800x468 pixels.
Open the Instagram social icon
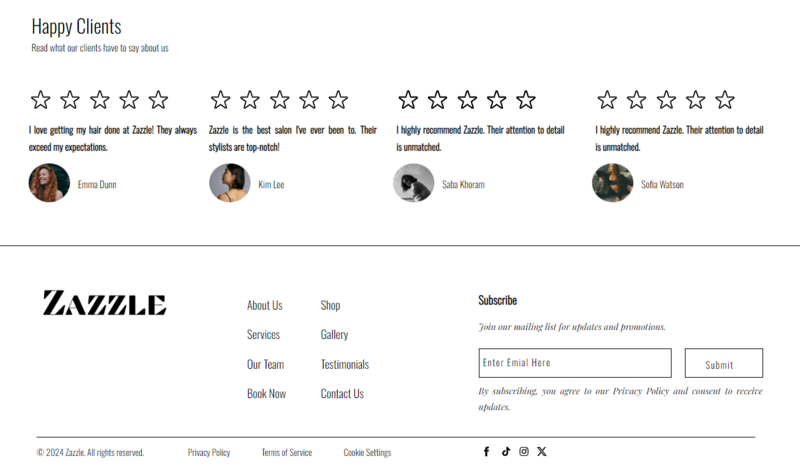[x=524, y=452]
